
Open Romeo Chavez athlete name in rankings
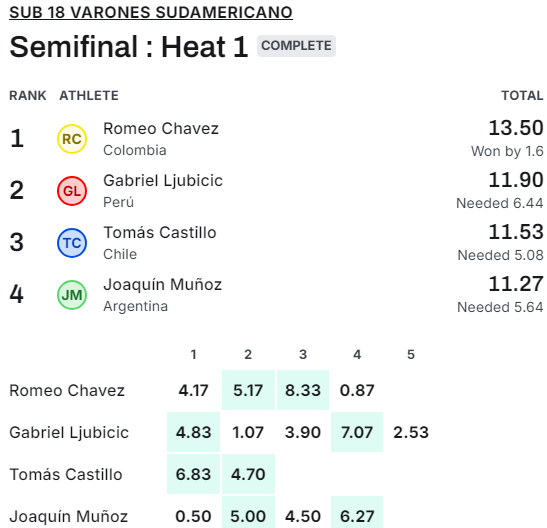pyautogui.click(x=161, y=128)
